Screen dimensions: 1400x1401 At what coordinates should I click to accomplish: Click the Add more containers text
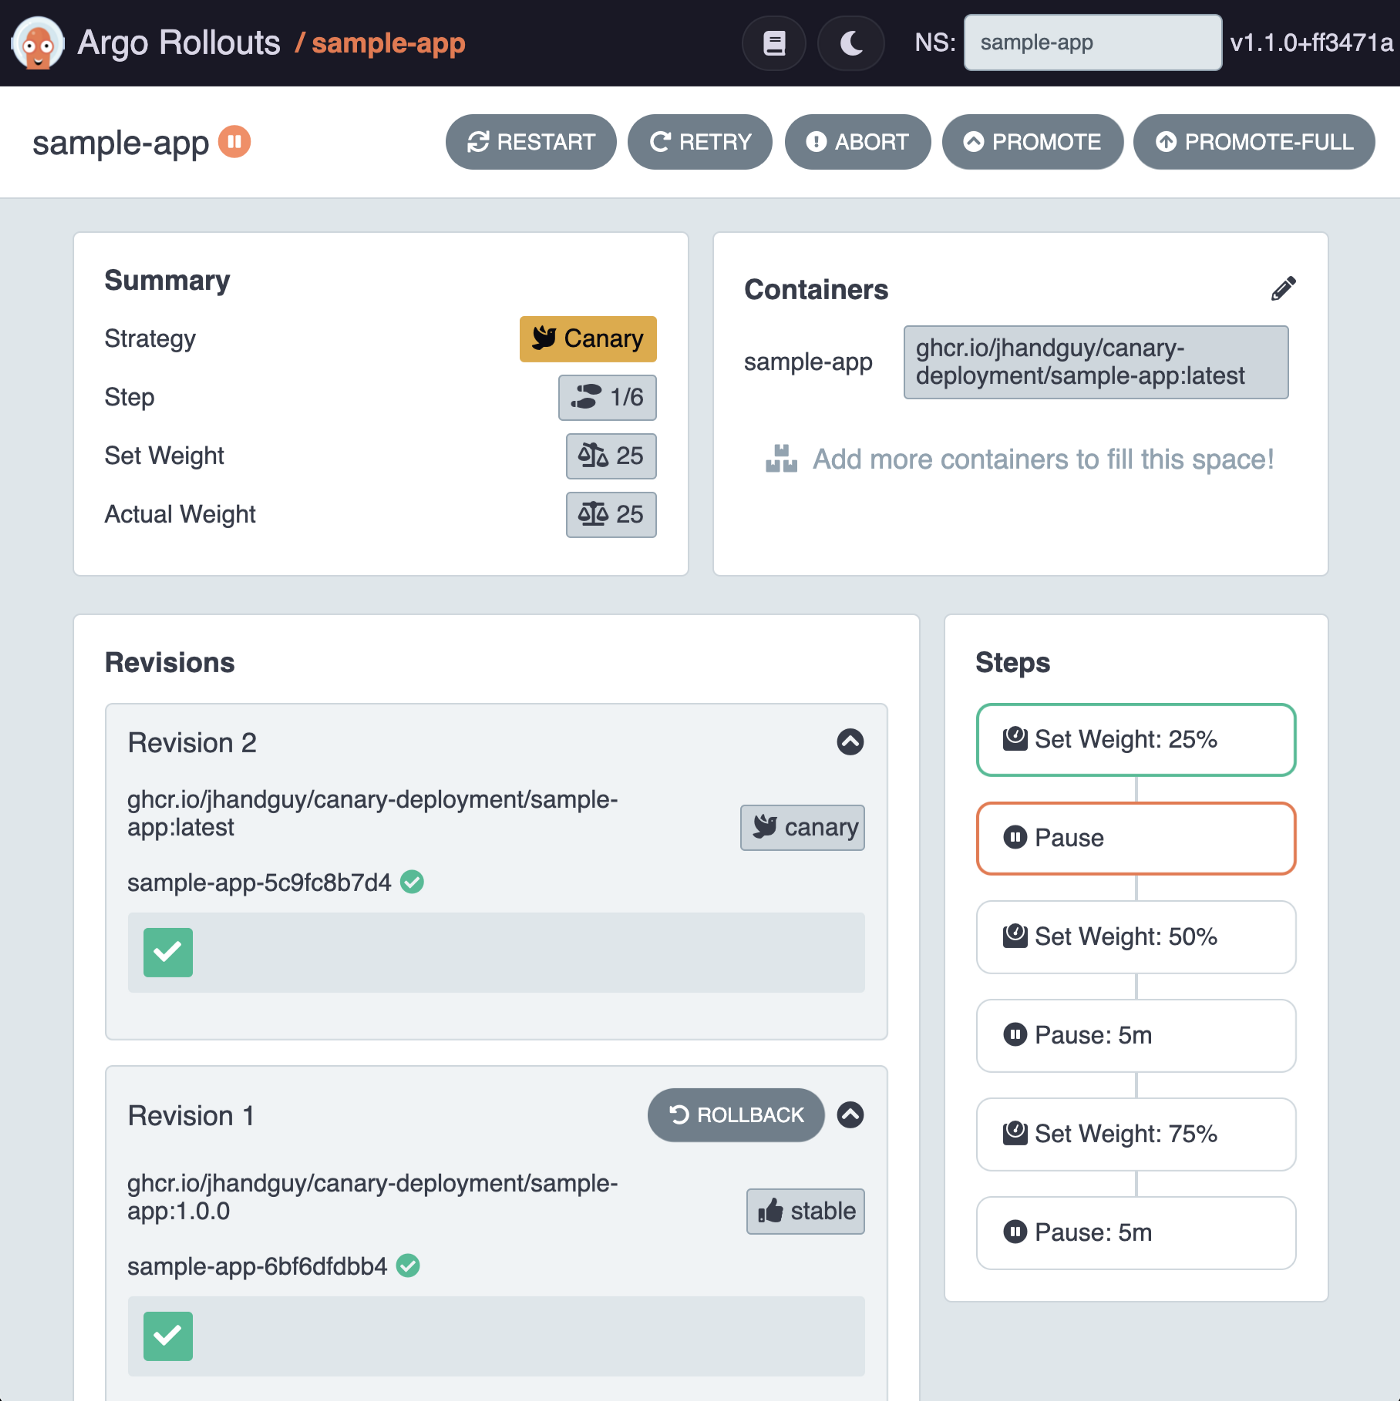[1043, 460]
